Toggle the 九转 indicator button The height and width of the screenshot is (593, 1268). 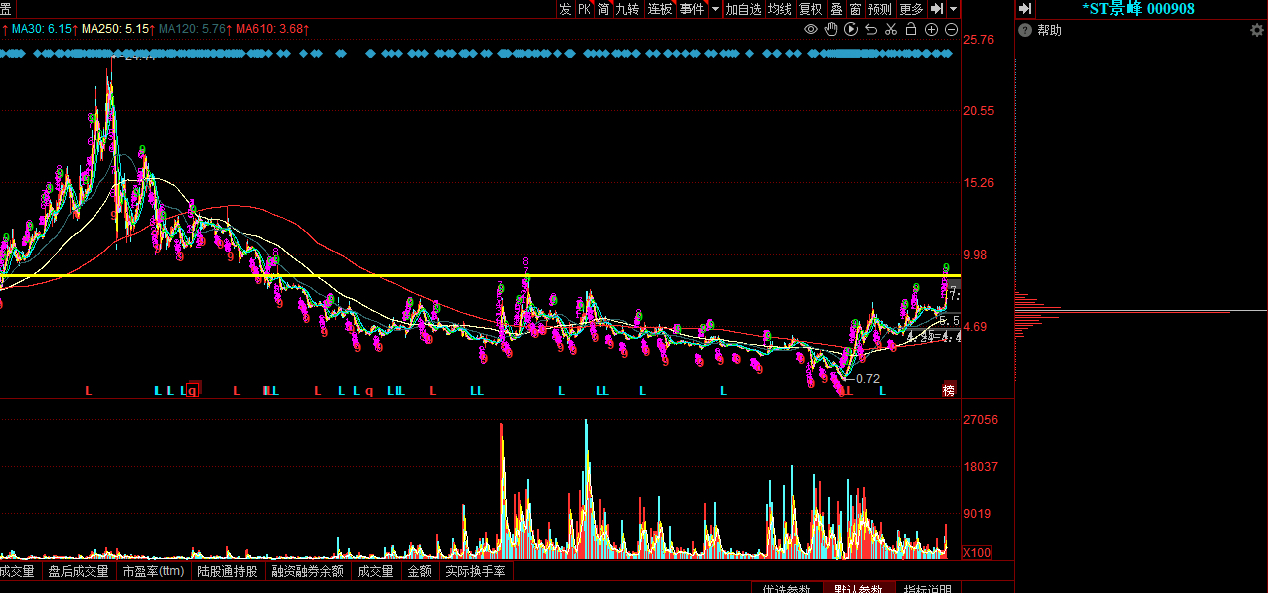point(628,8)
